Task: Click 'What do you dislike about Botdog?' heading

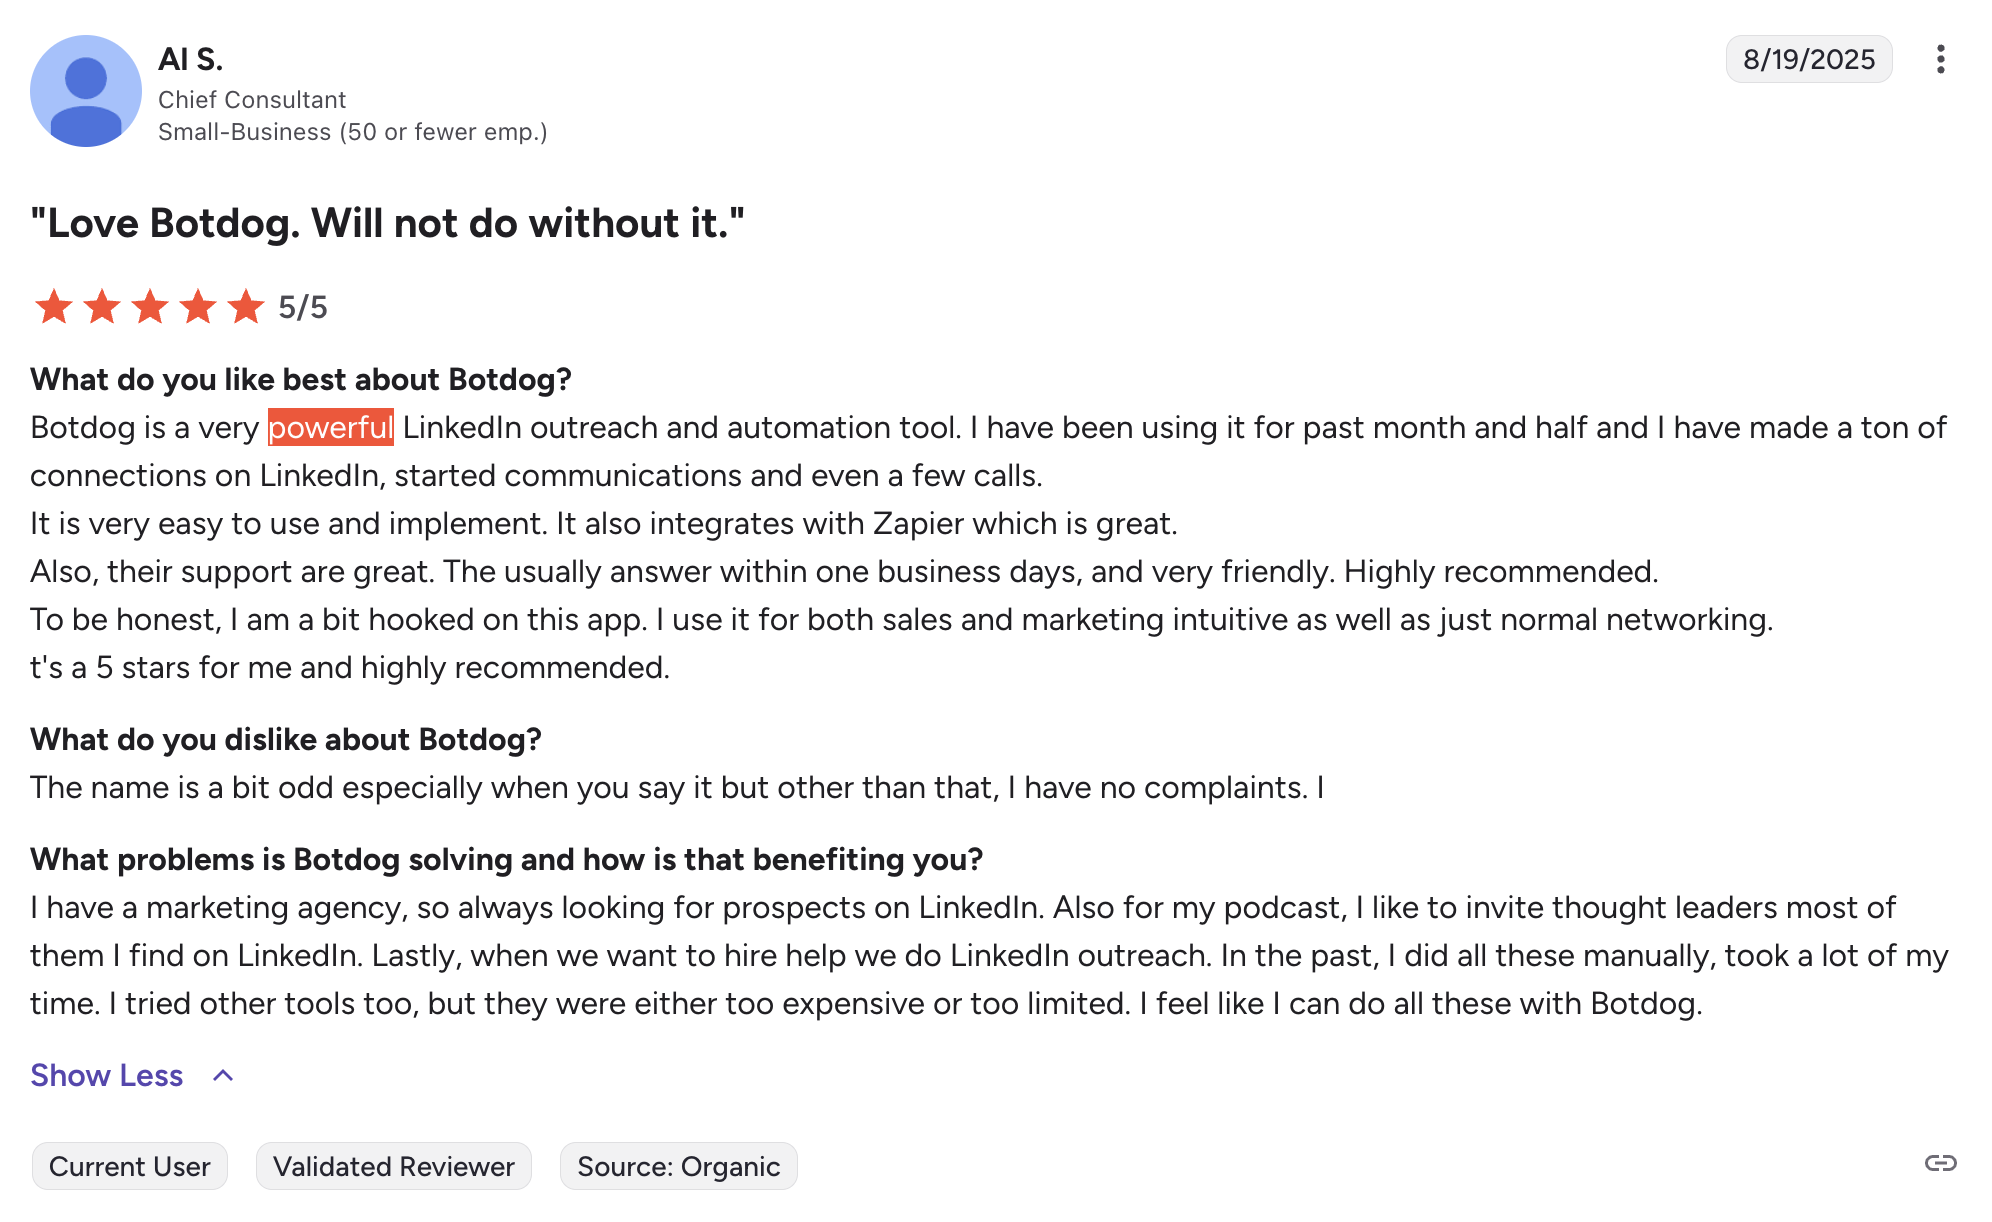Action: [x=286, y=740]
